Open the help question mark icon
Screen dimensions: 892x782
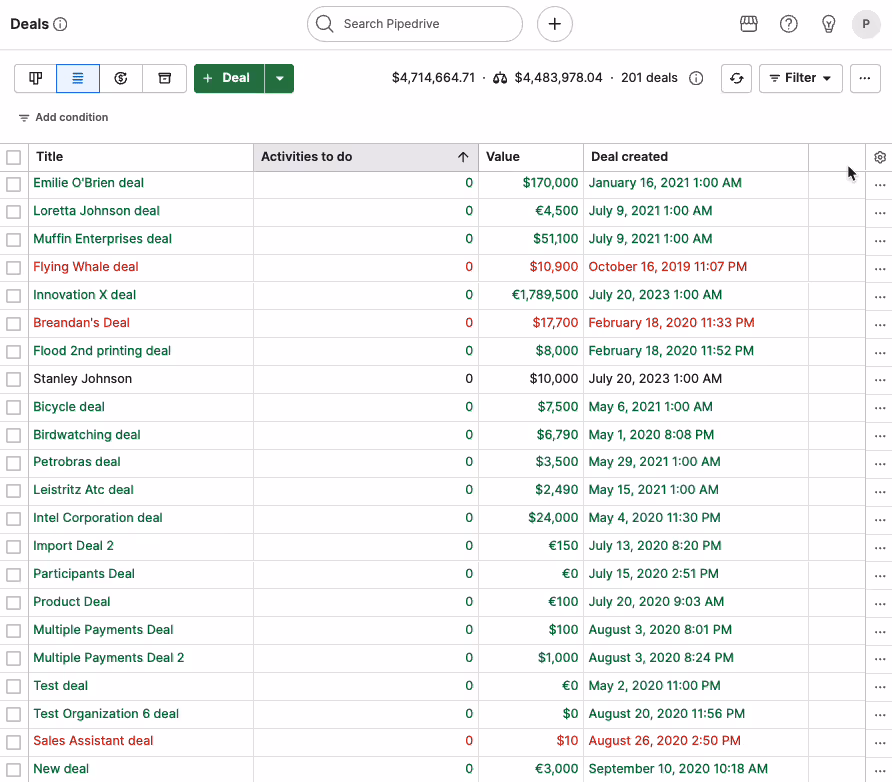click(x=788, y=24)
